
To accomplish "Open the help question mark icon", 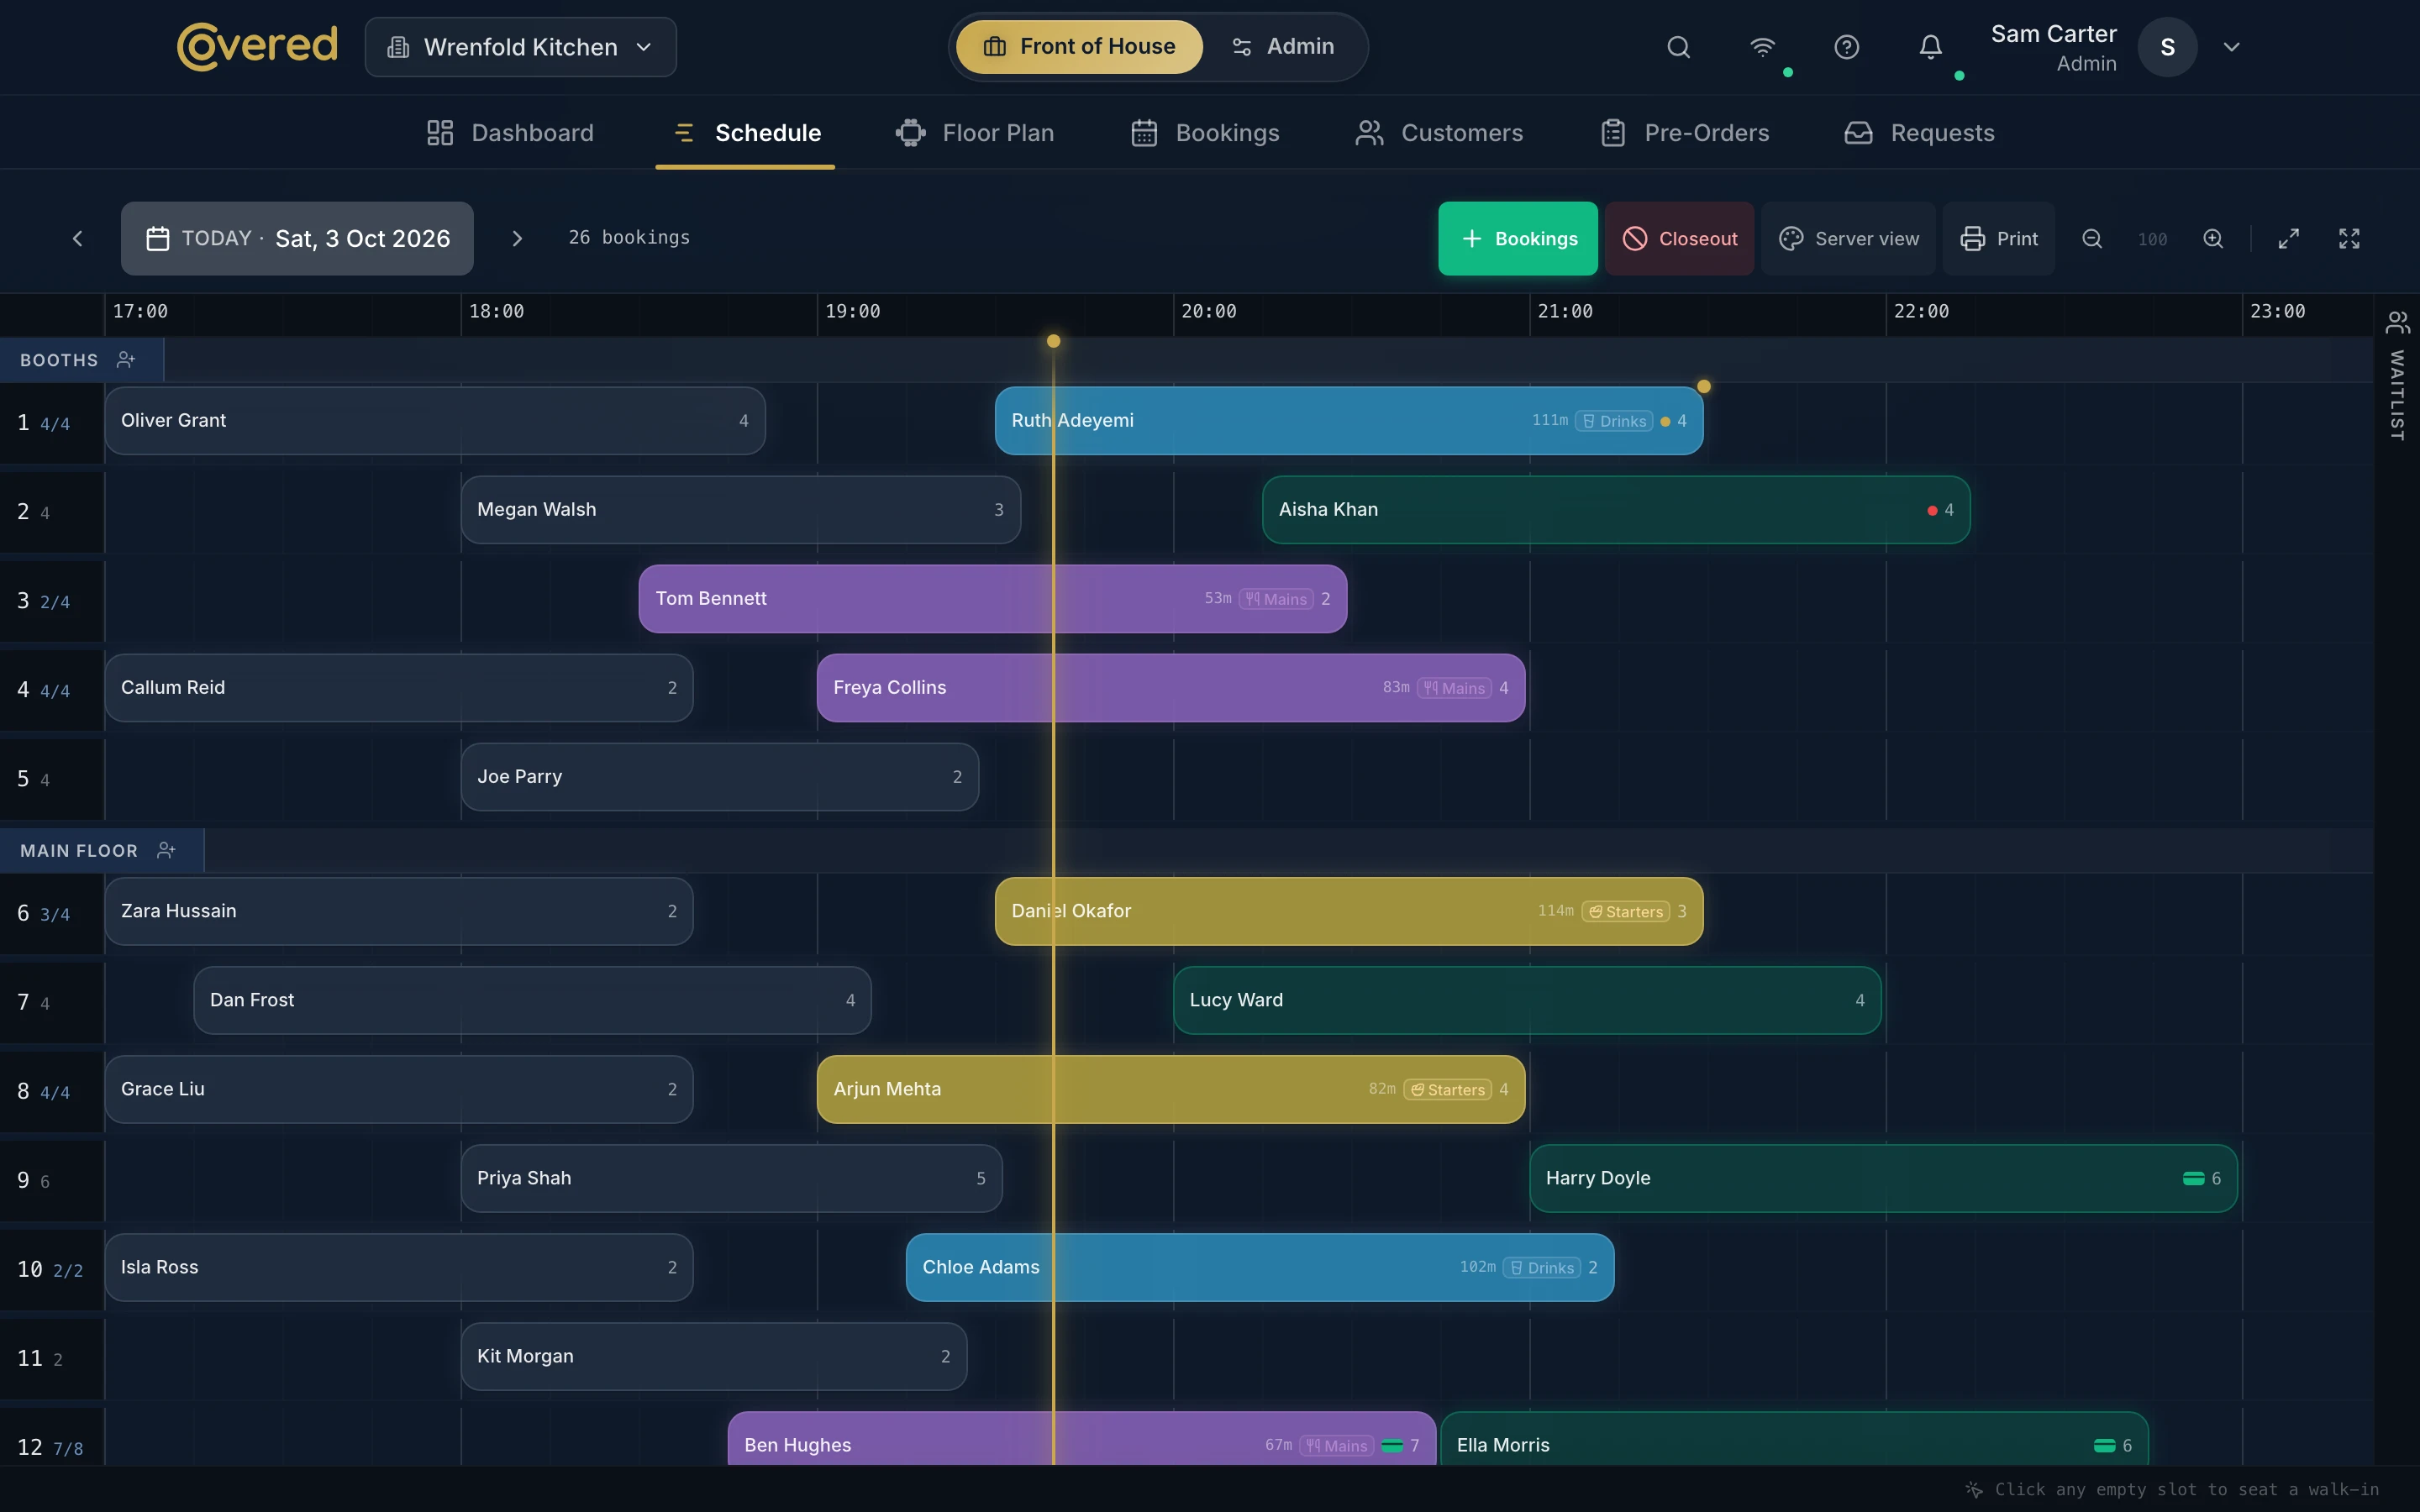I will (x=1846, y=47).
